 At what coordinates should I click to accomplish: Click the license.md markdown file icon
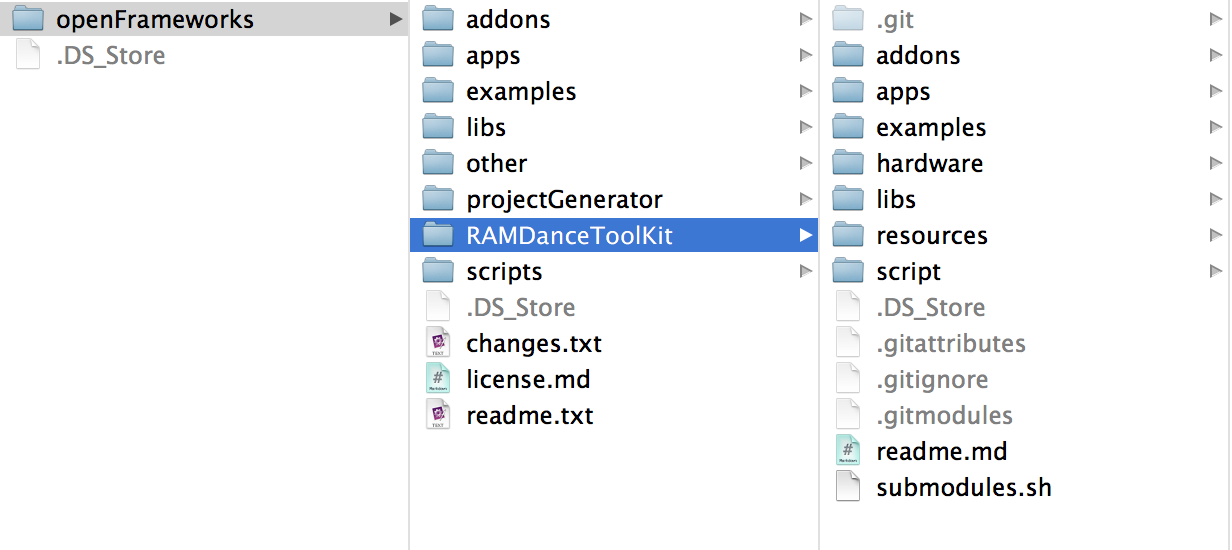(x=438, y=379)
